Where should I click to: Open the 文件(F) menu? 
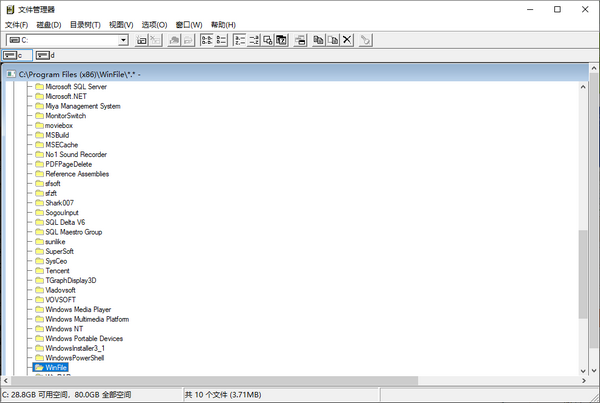click(x=17, y=24)
